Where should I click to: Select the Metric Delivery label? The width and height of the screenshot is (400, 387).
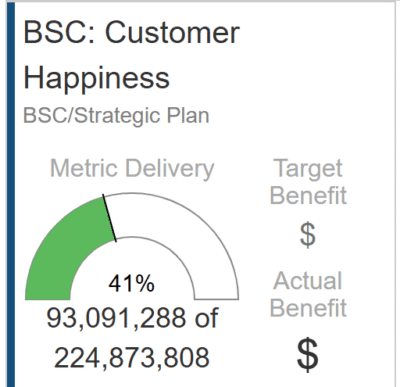click(132, 168)
